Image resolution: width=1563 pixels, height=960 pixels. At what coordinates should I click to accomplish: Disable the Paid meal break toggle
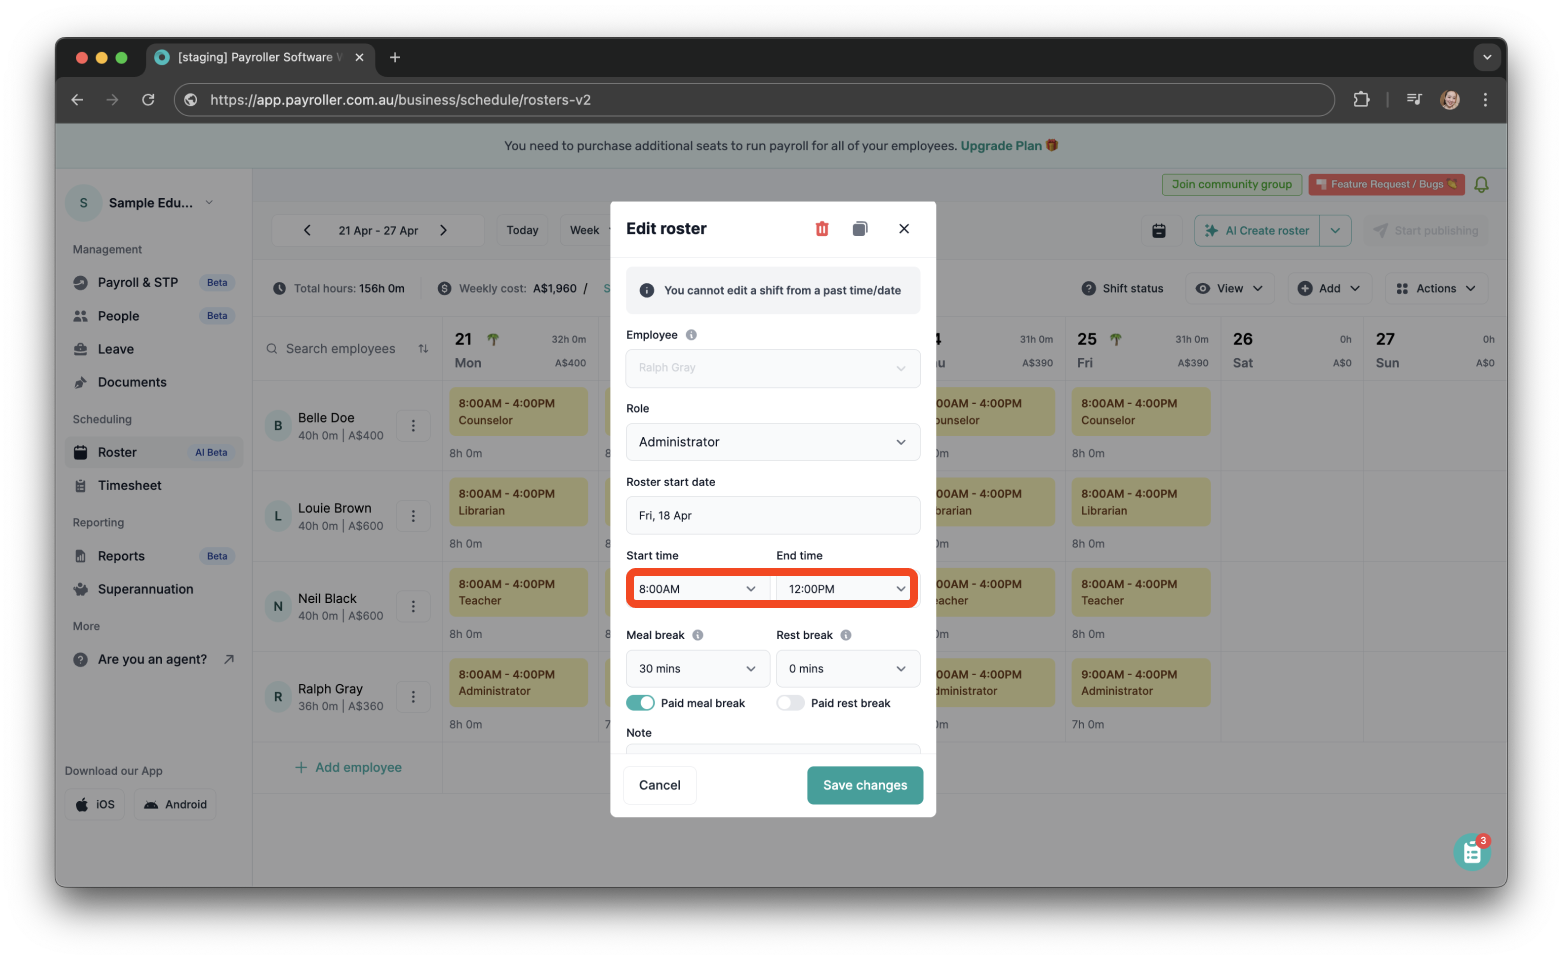[x=640, y=703]
